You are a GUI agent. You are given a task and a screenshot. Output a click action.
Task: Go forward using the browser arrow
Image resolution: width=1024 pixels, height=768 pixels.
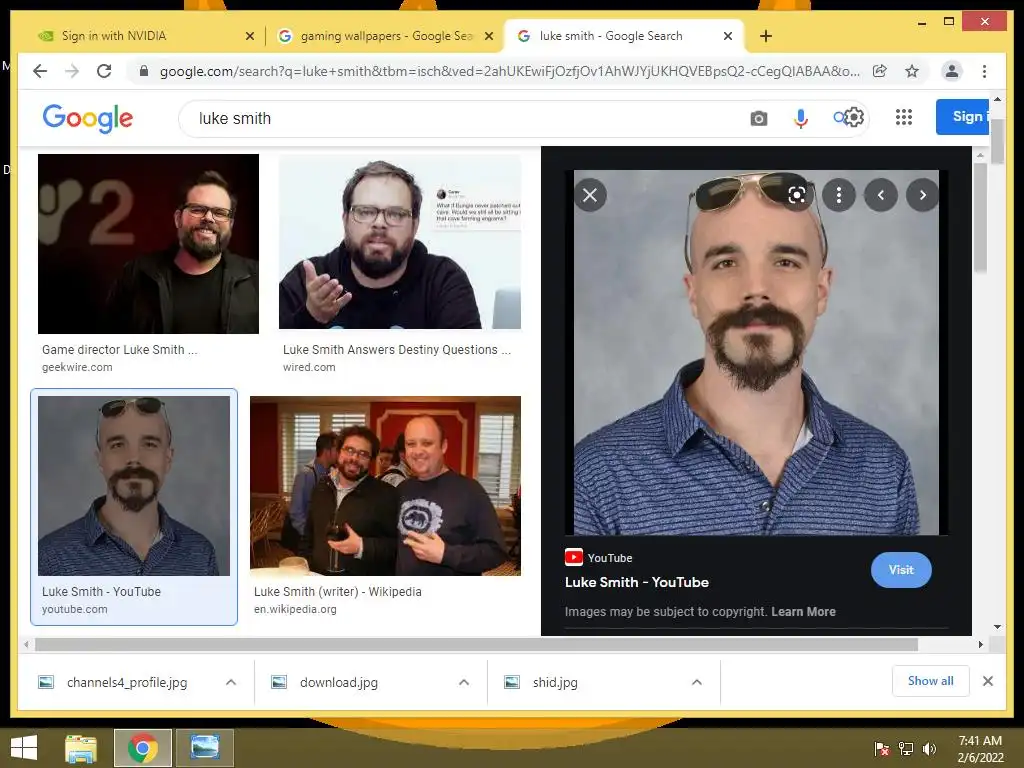coord(72,71)
